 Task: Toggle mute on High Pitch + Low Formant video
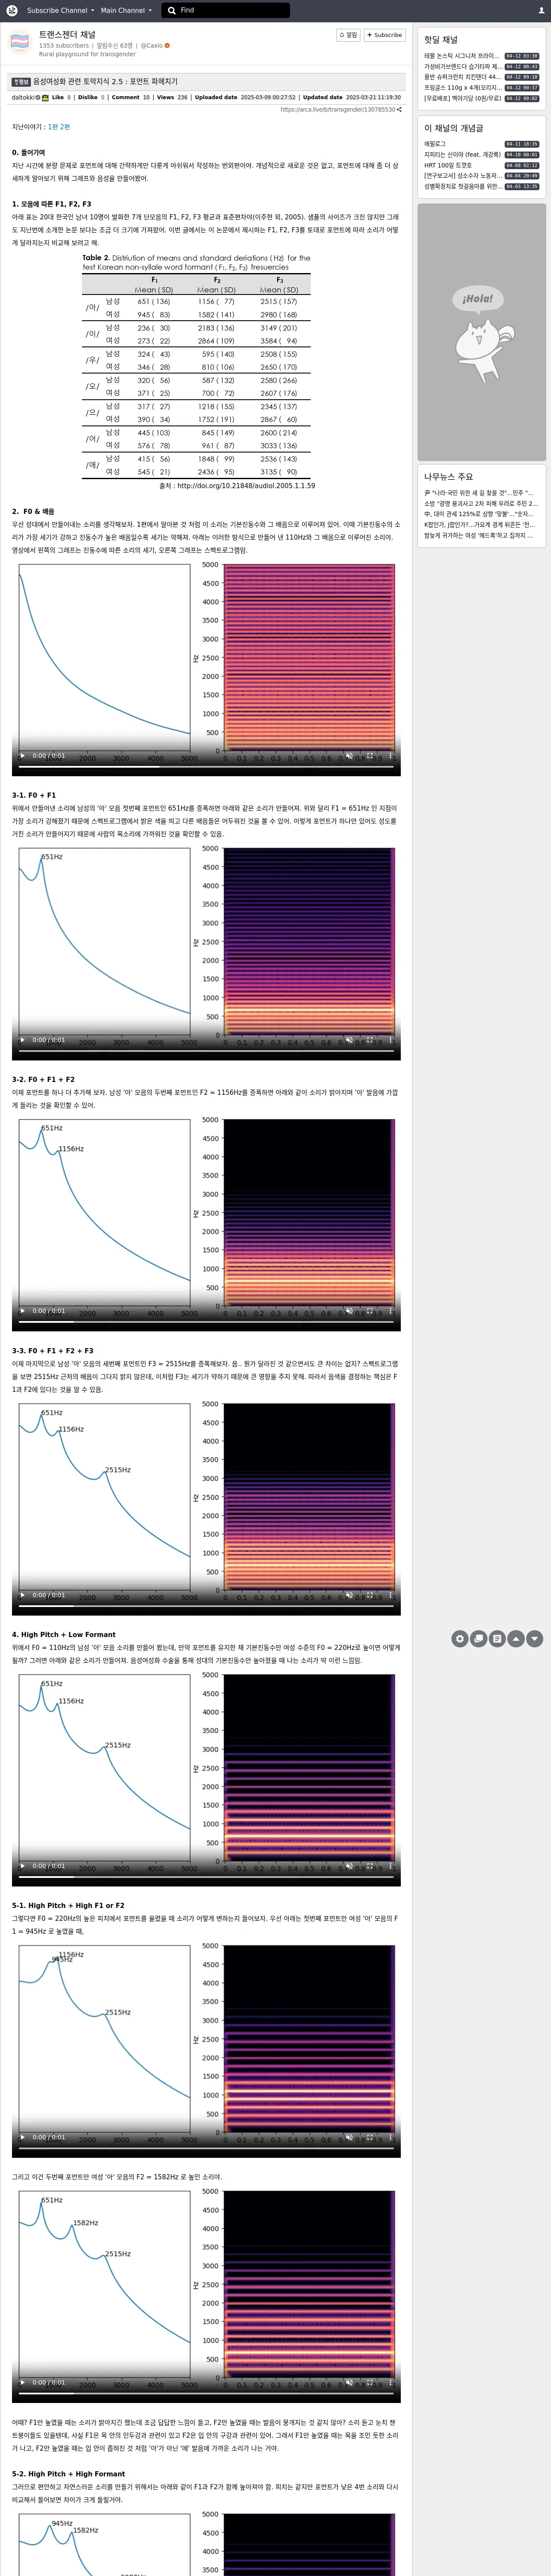pyautogui.click(x=348, y=1866)
